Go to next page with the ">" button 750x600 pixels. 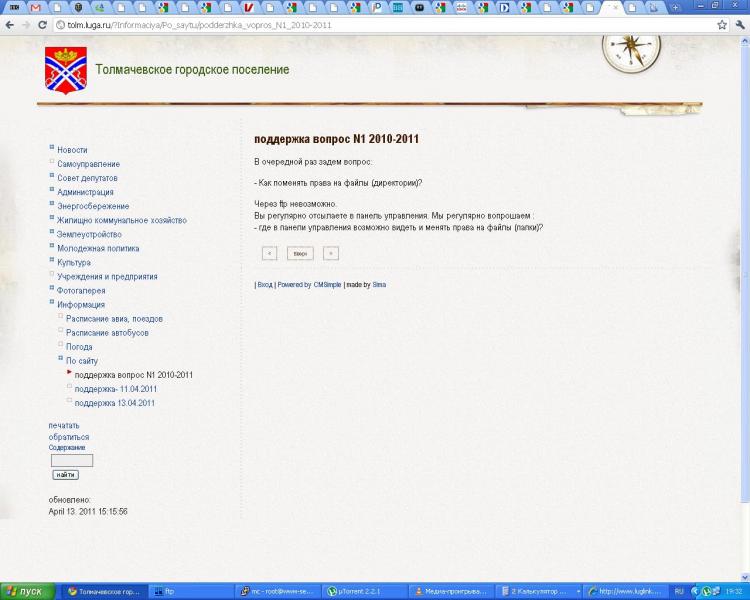(x=331, y=253)
